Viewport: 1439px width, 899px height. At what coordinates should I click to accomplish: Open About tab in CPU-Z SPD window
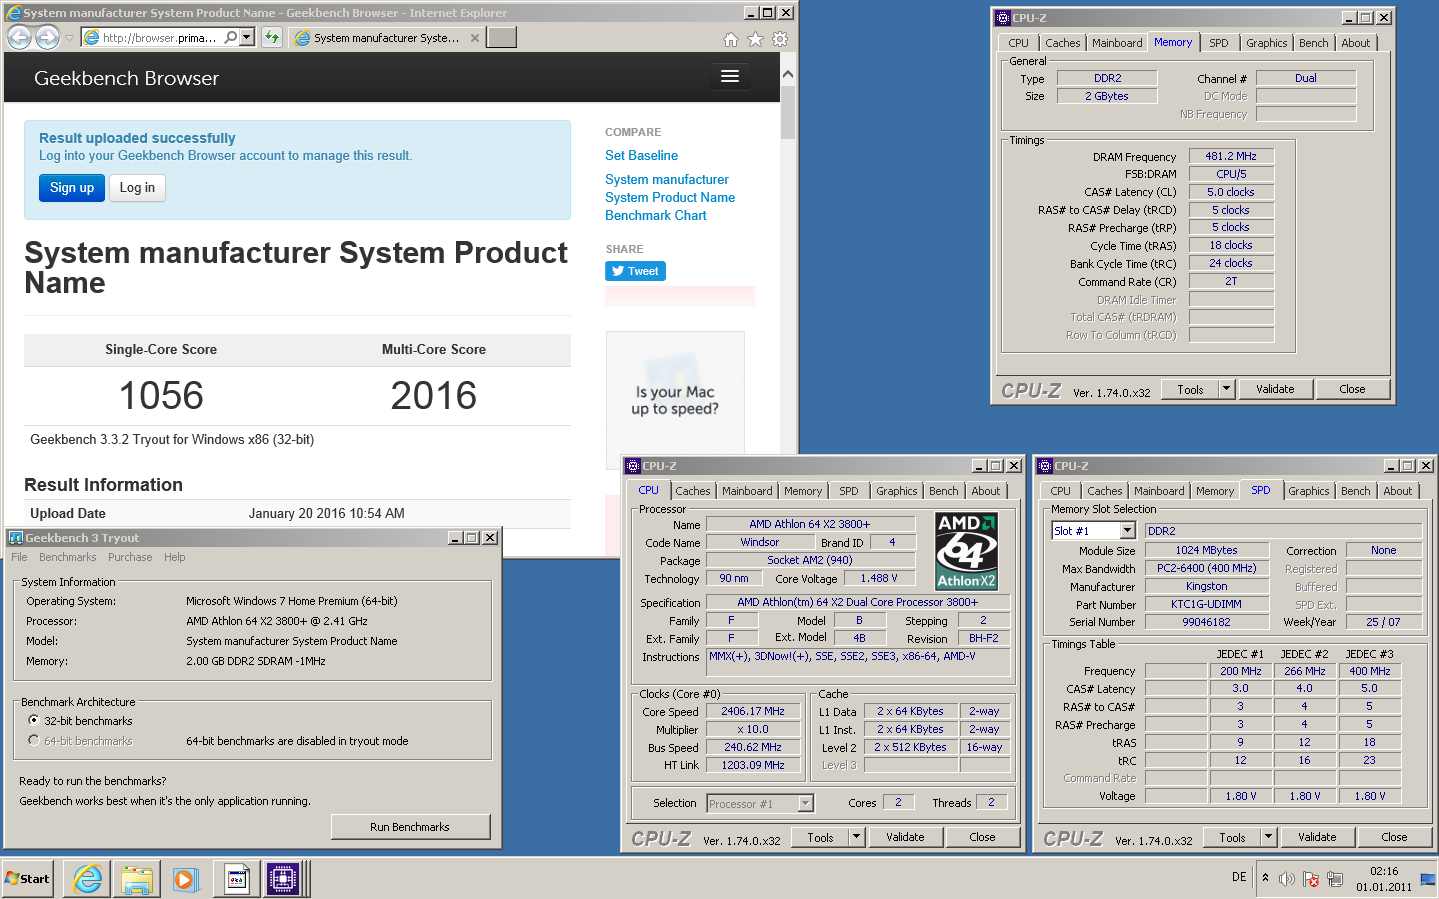1398,491
